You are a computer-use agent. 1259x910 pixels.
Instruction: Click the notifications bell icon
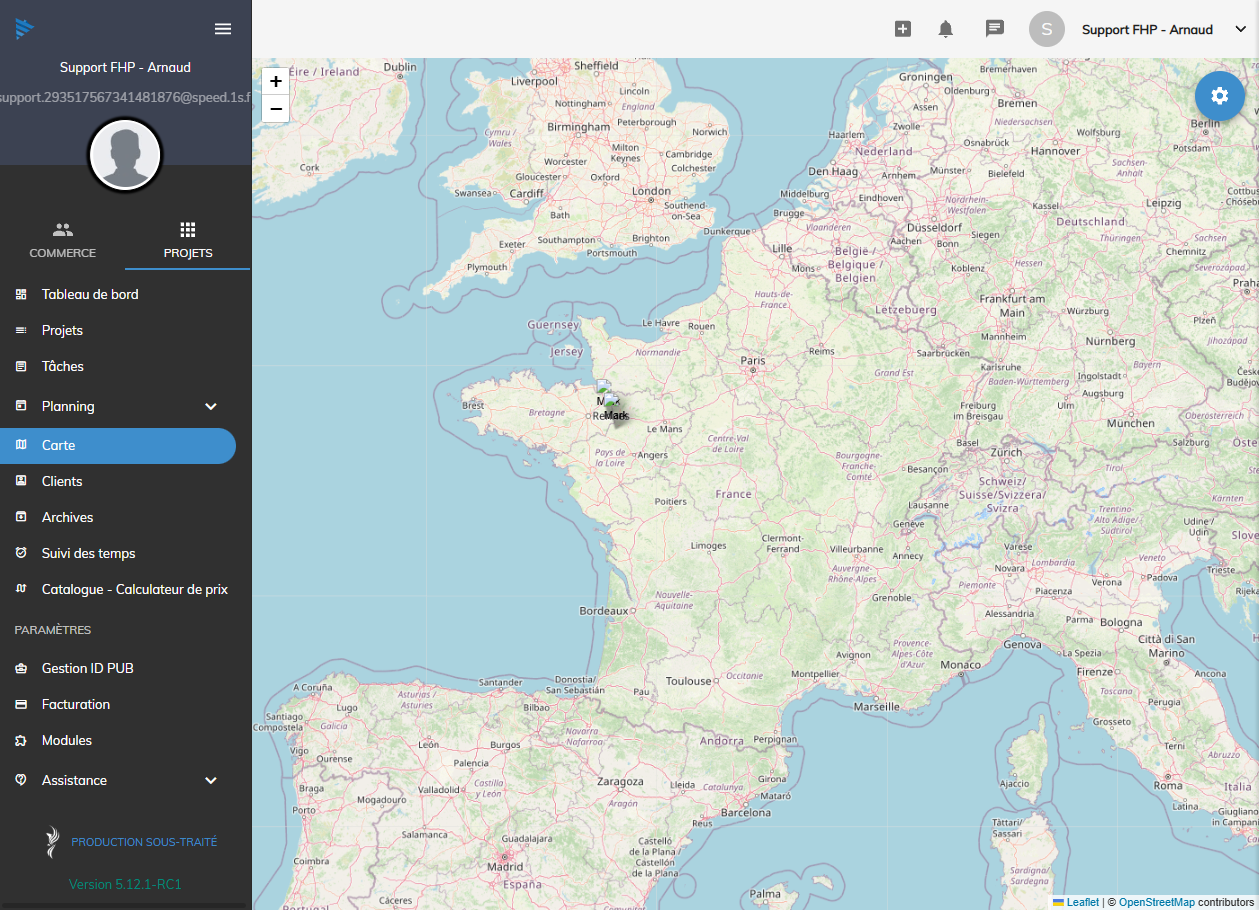945,29
